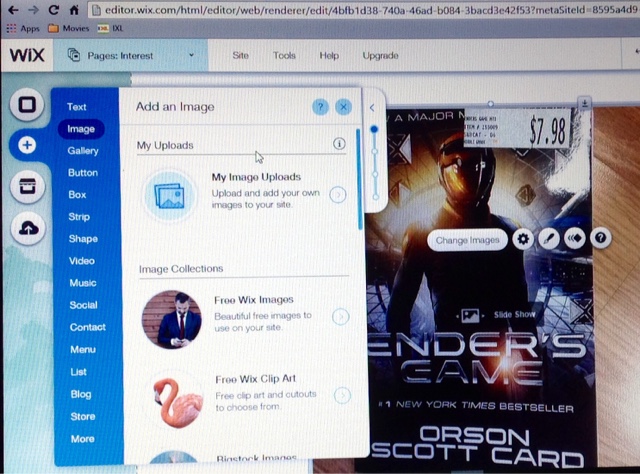Open the App Market store icon in sidebar
Screen dimensions: 640x474
click(x=27, y=187)
